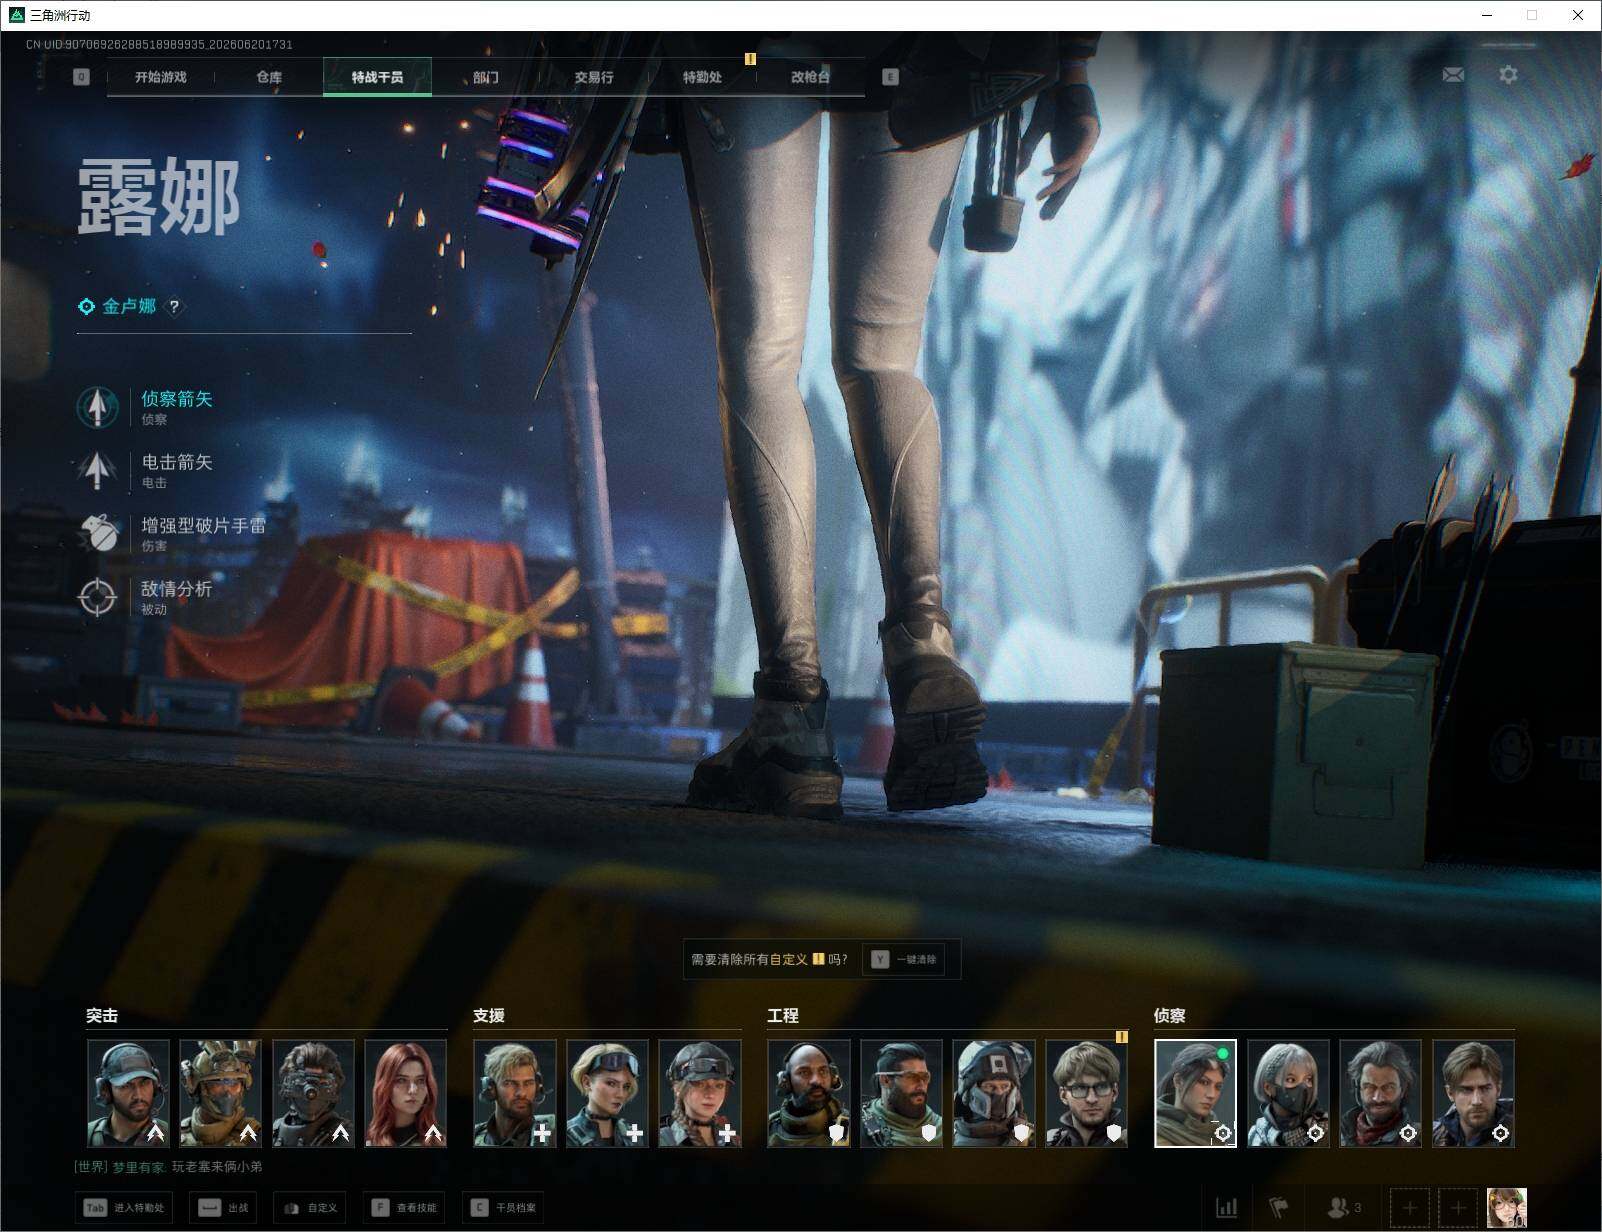
Task: Select the bearded 侦察 operator with red scarf
Action: (x=1380, y=1093)
